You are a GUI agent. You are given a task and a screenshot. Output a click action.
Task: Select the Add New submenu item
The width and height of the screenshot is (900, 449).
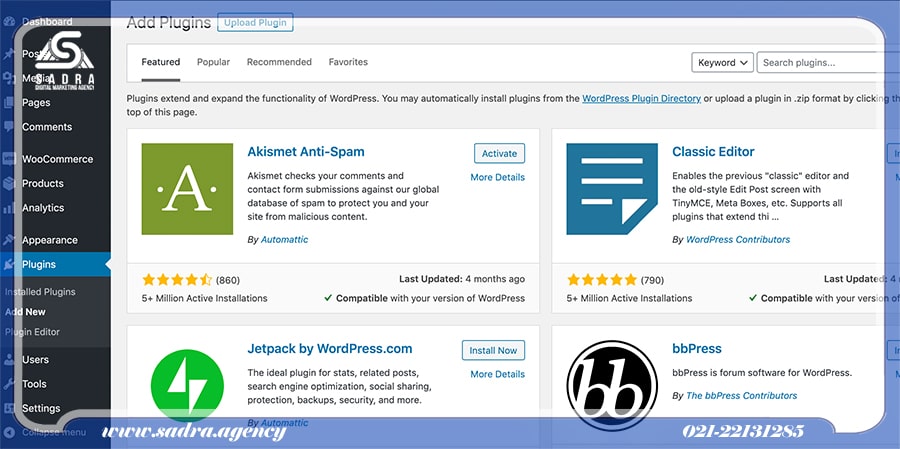(x=25, y=312)
